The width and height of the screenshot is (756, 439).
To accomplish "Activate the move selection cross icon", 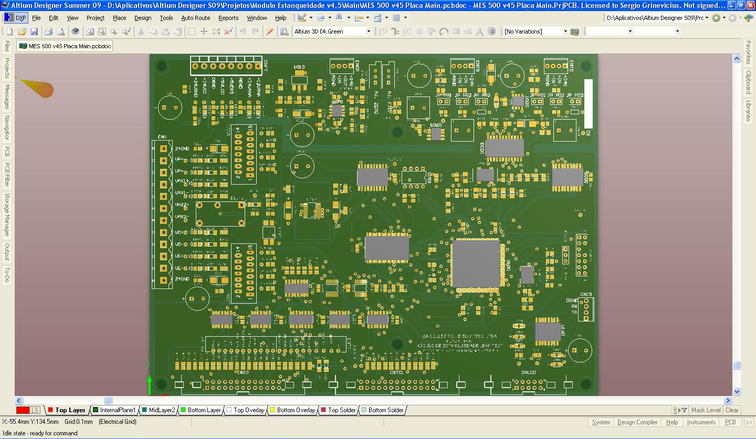I will click(204, 31).
